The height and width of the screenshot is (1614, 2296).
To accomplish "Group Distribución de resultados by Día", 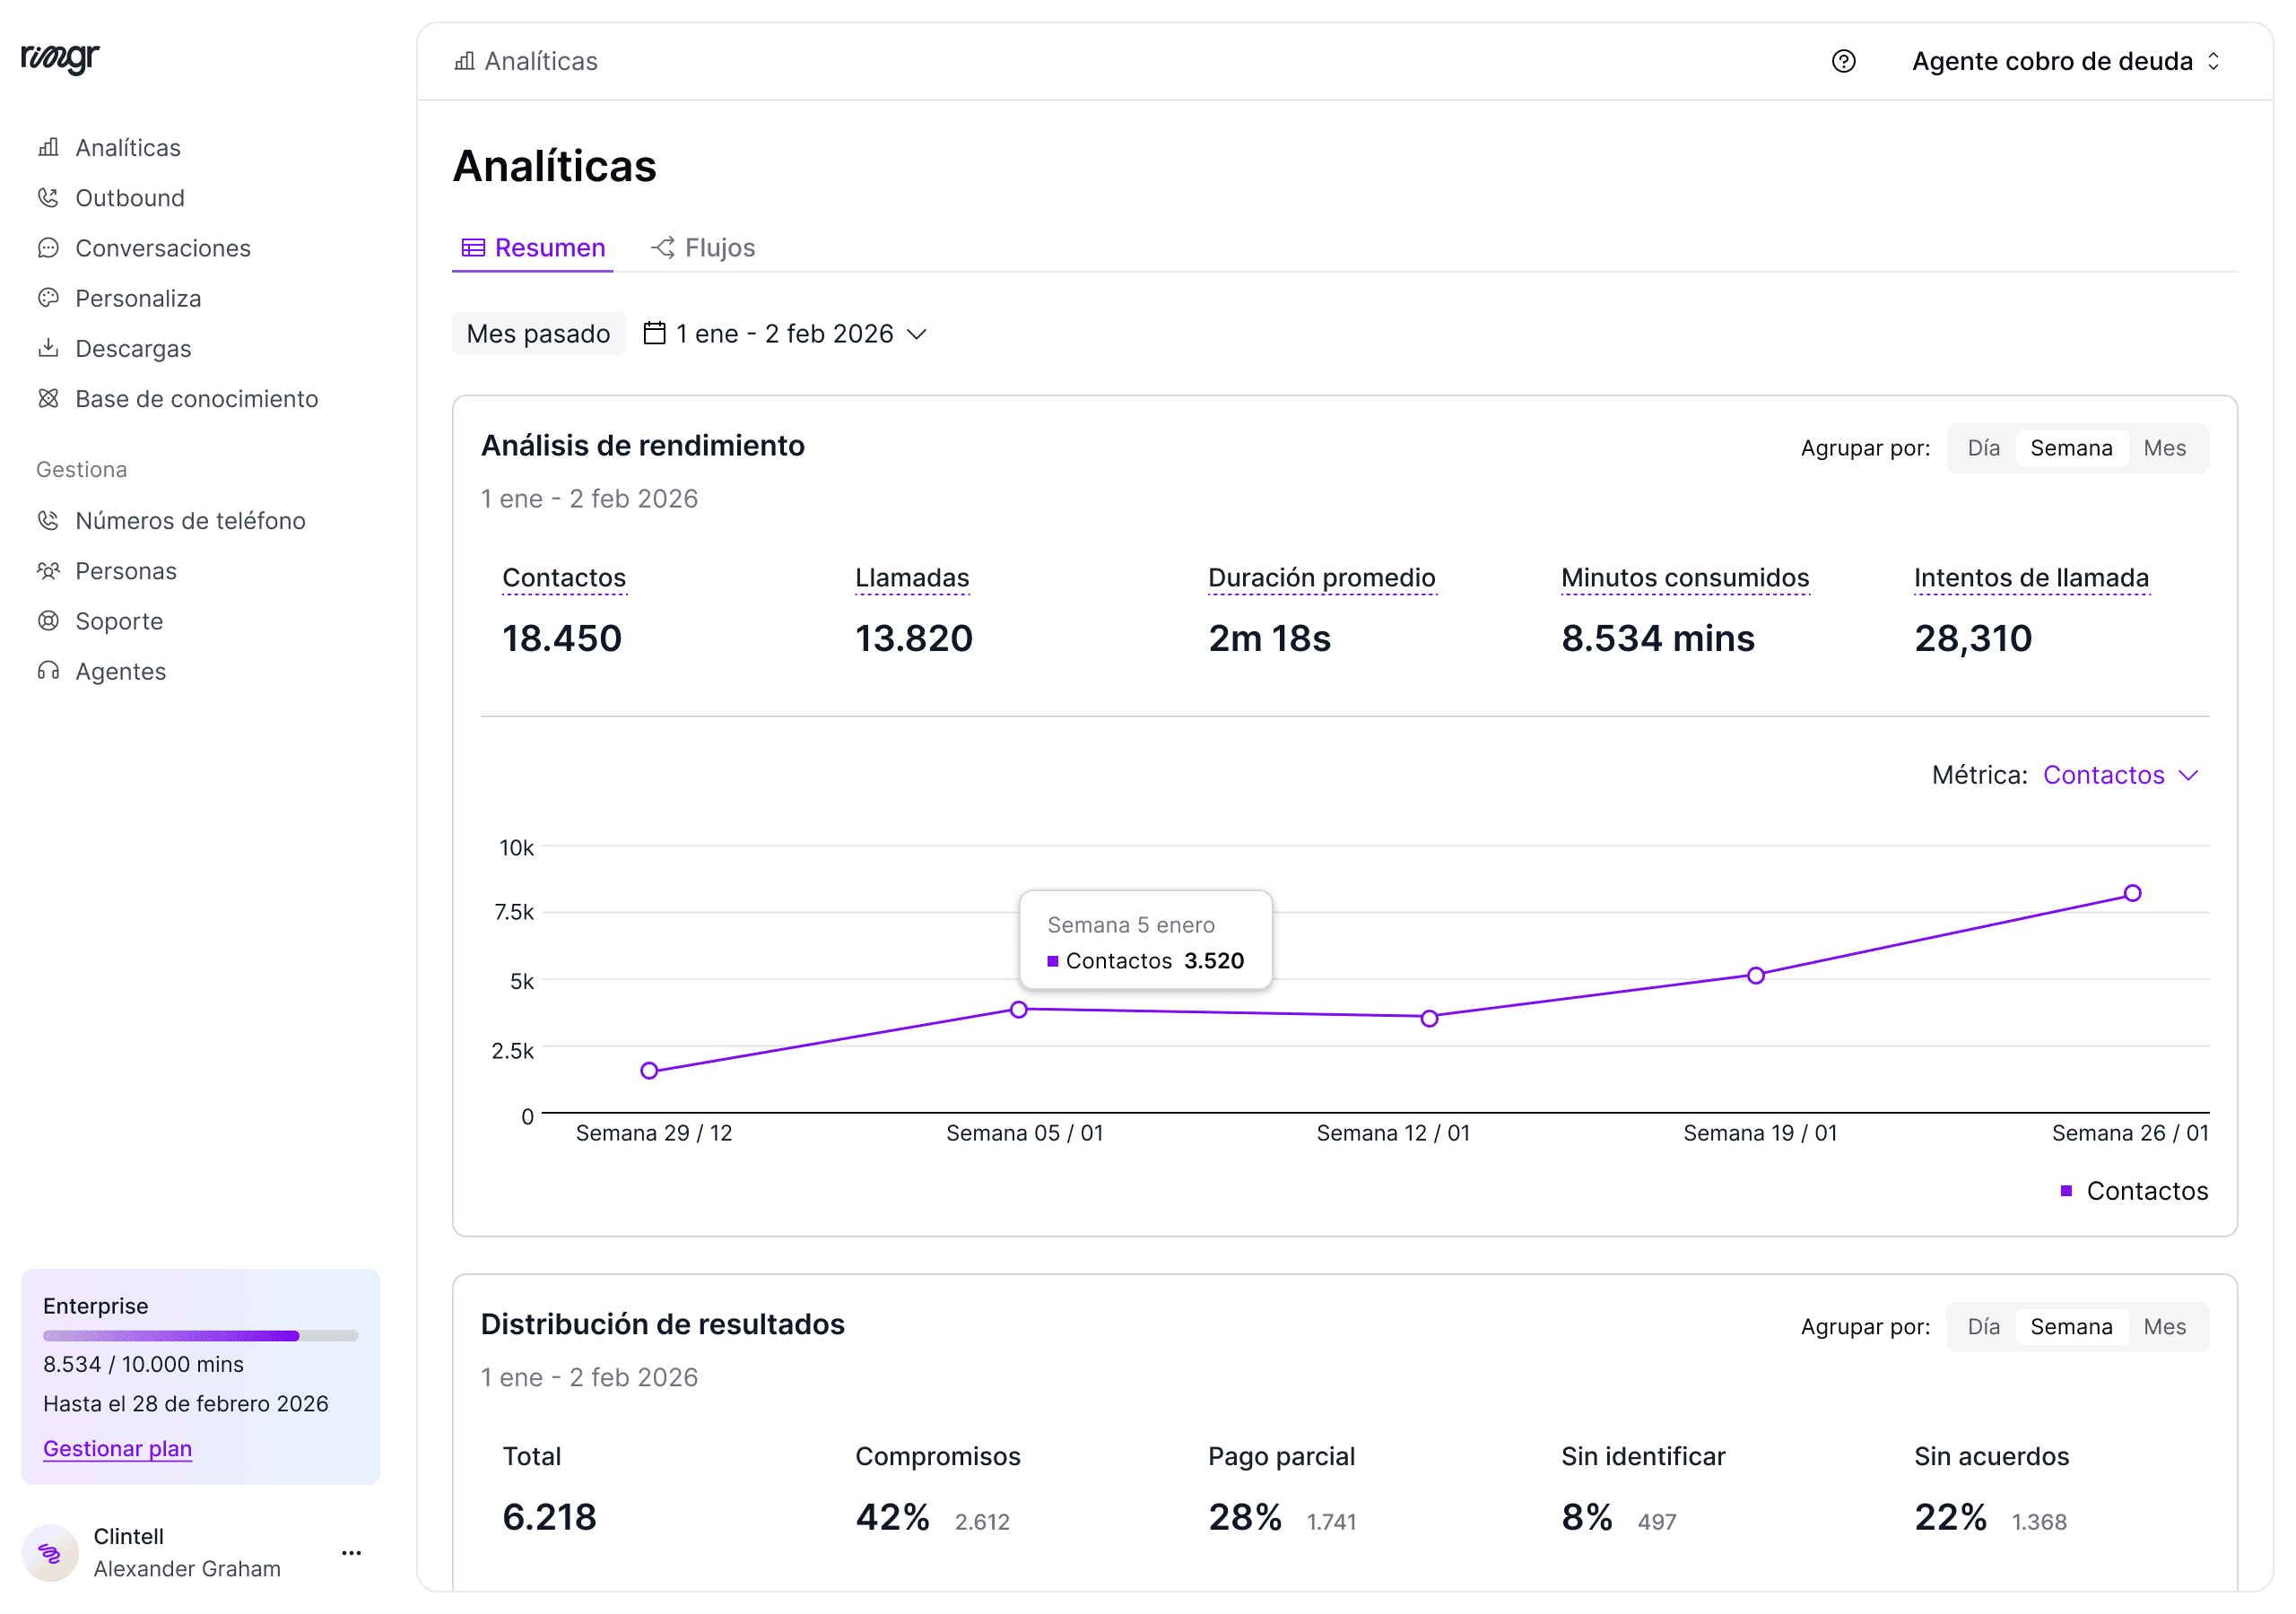I will point(1983,1326).
